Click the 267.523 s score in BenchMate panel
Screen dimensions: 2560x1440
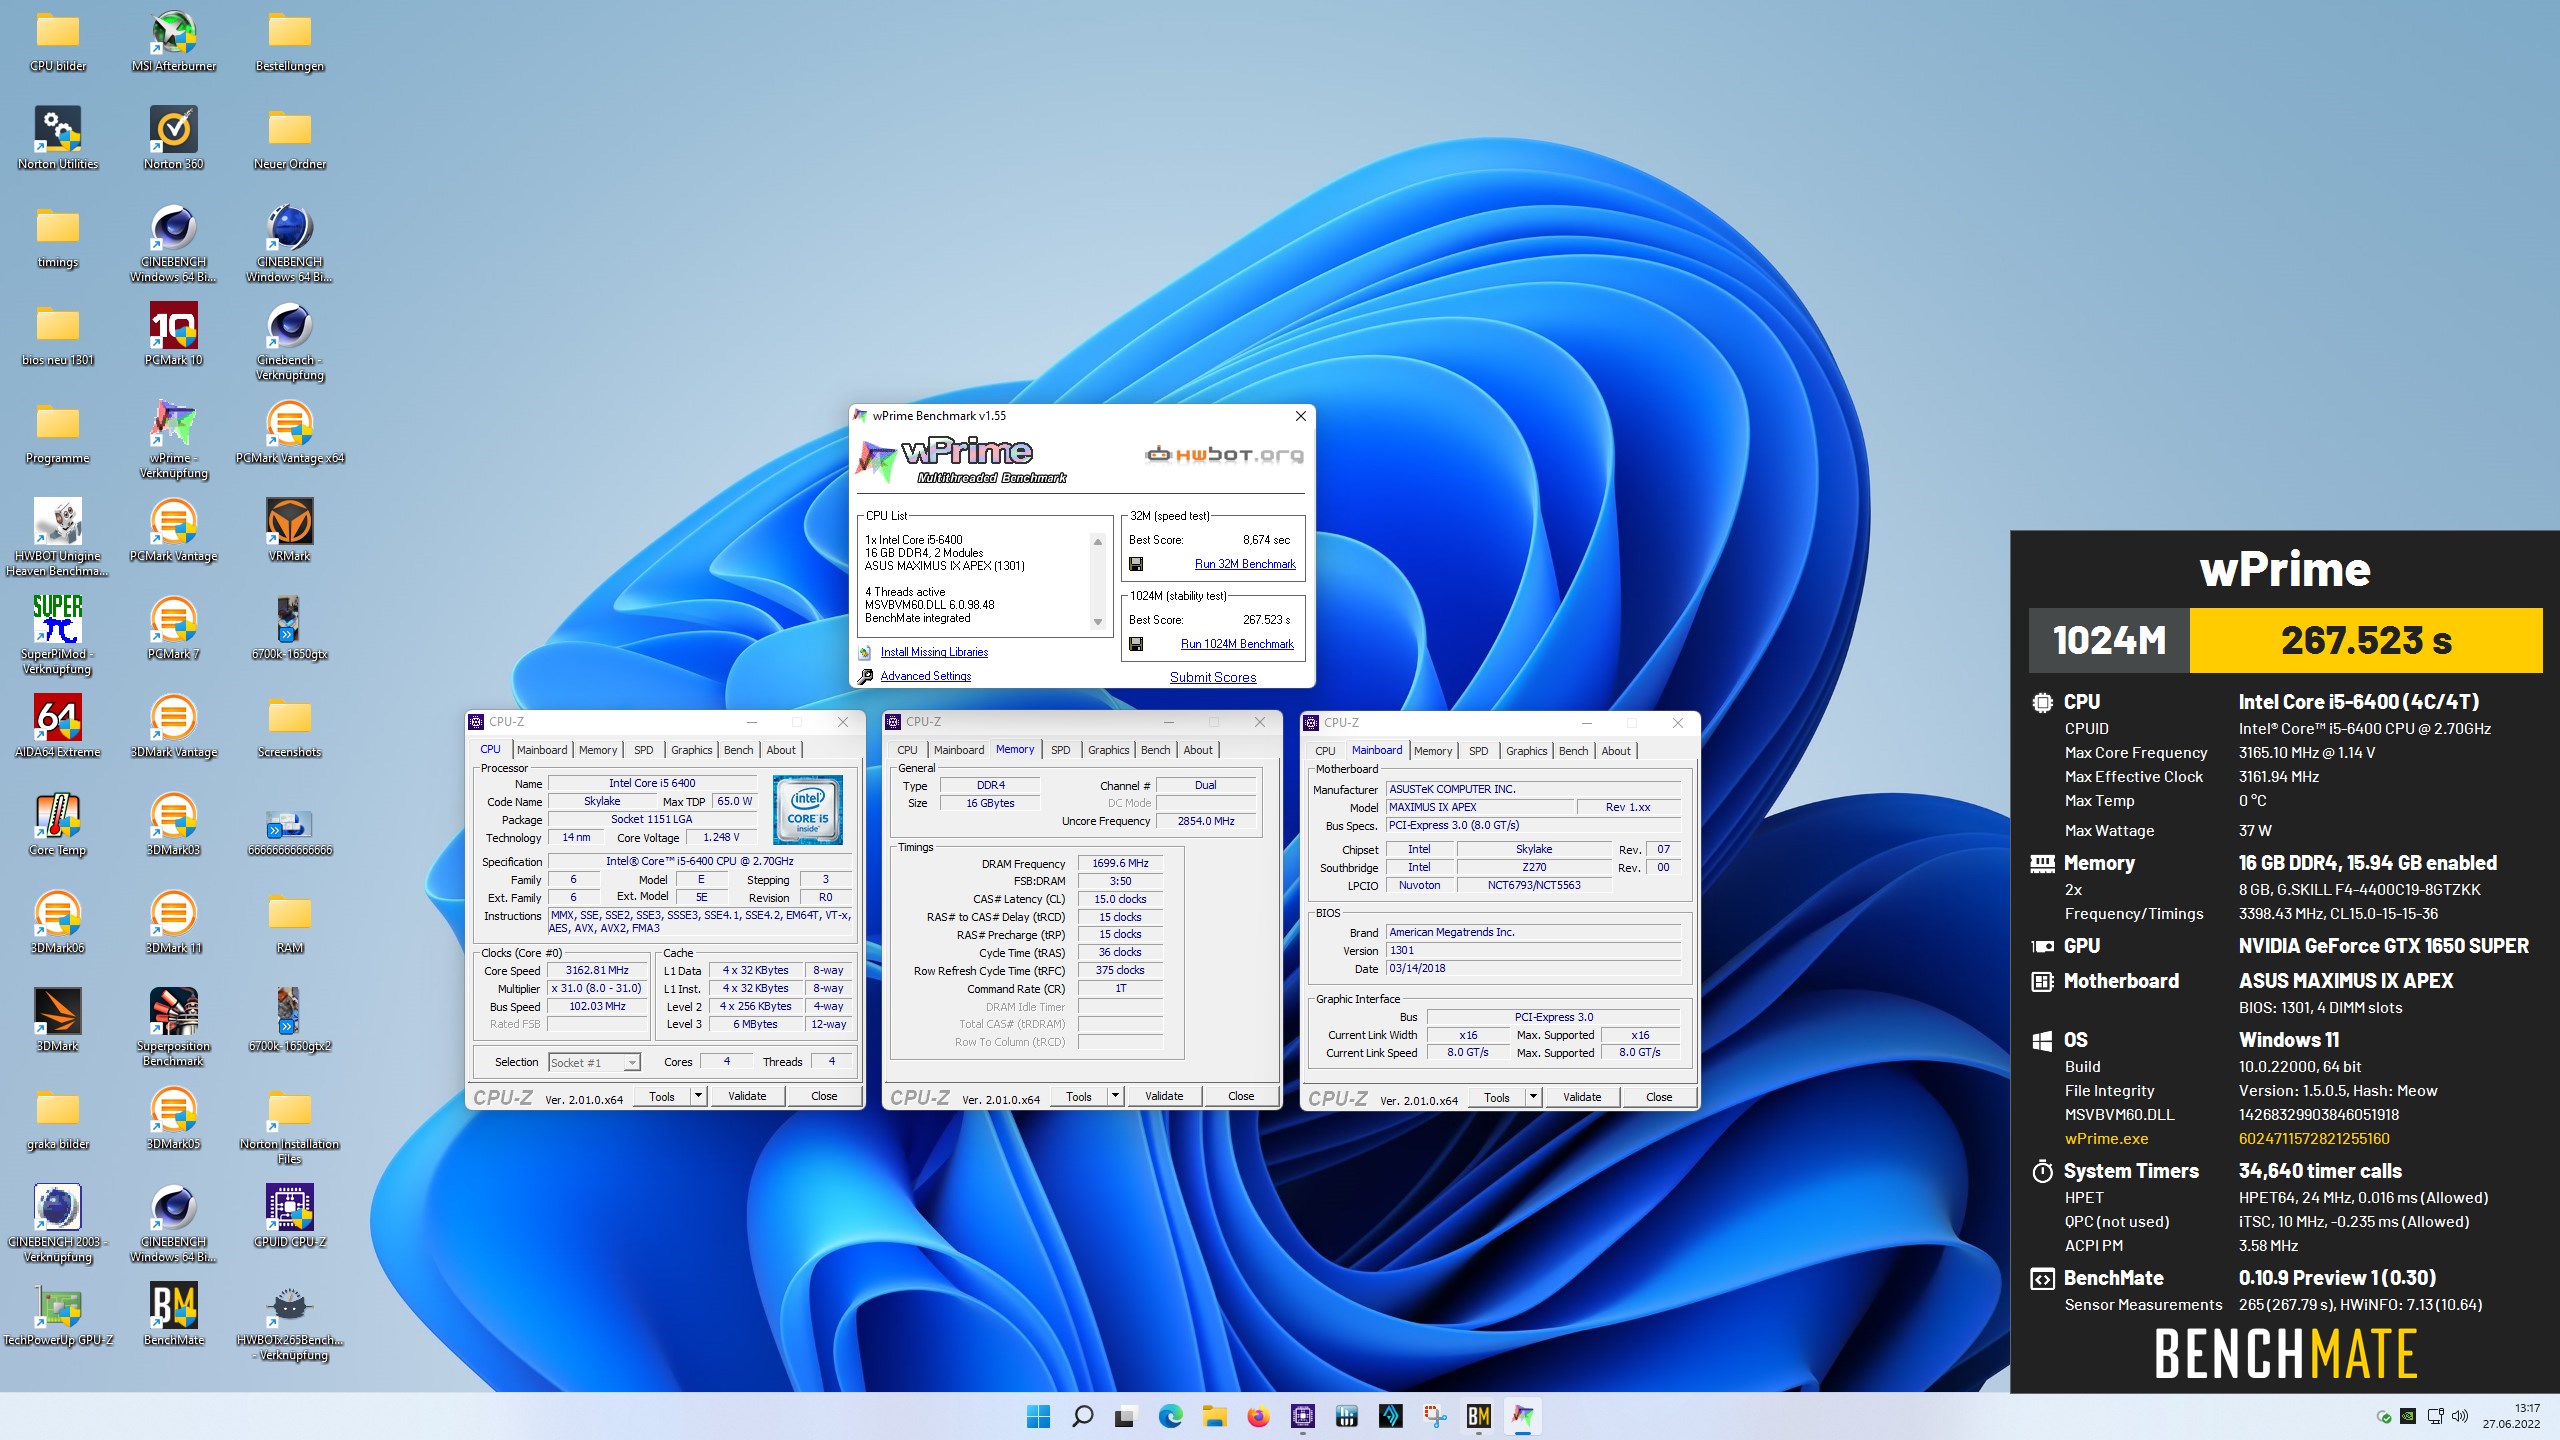coord(2366,640)
